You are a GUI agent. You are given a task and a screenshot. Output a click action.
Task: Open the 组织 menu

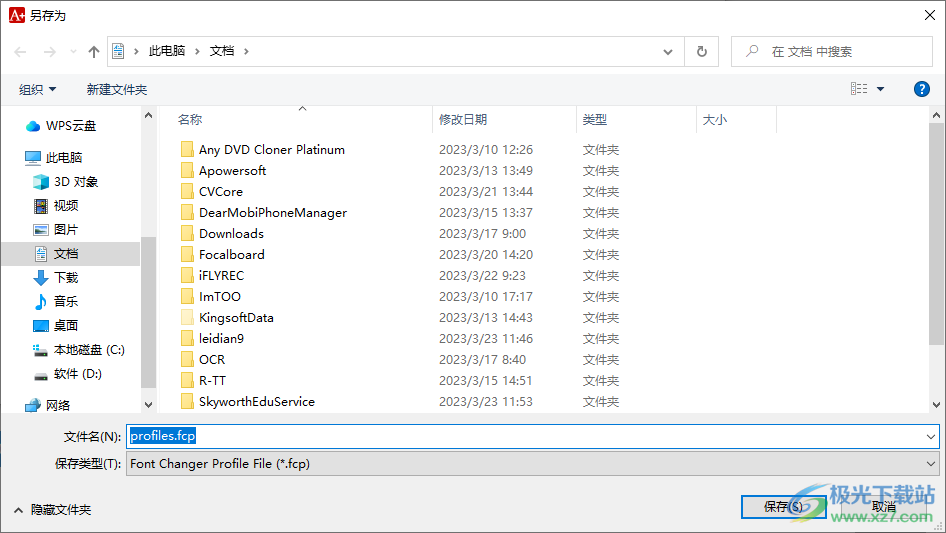pos(37,89)
